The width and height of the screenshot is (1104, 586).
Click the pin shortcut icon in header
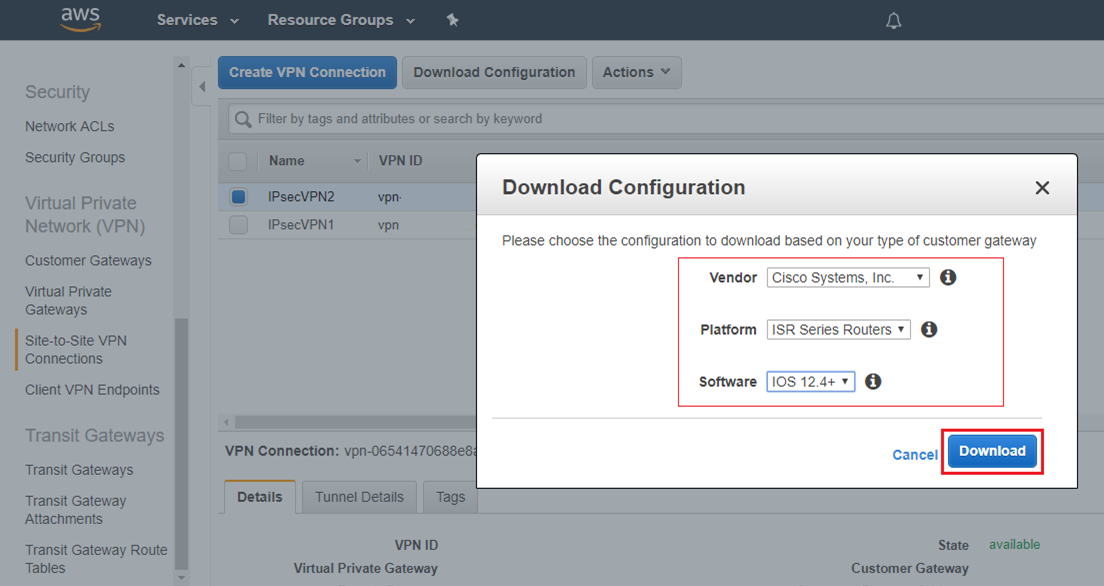click(453, 20)
